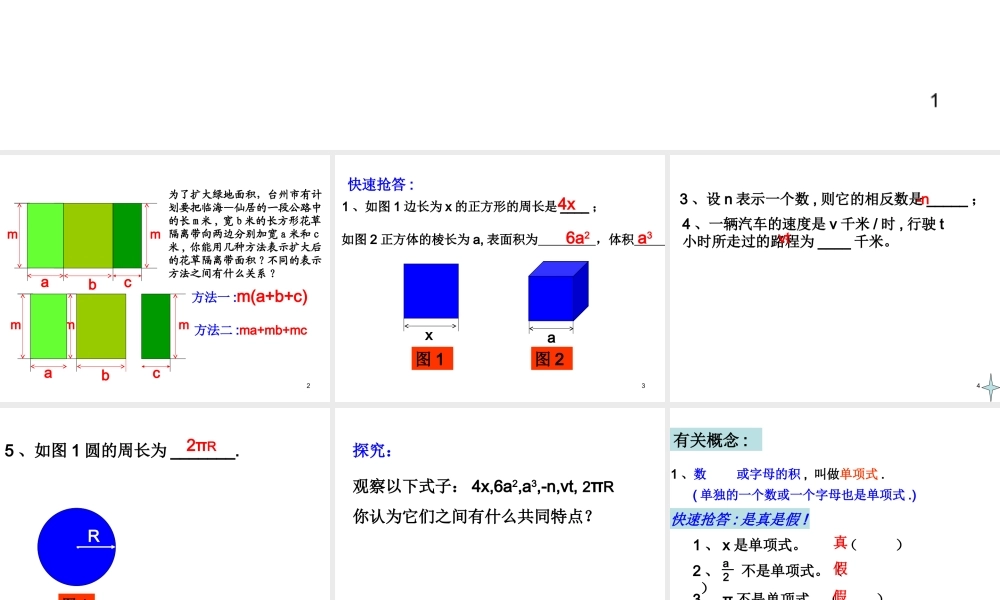This screenshot has width=1000, height=600.
Task: Click the page number 1 at top right
Action: 933,100
